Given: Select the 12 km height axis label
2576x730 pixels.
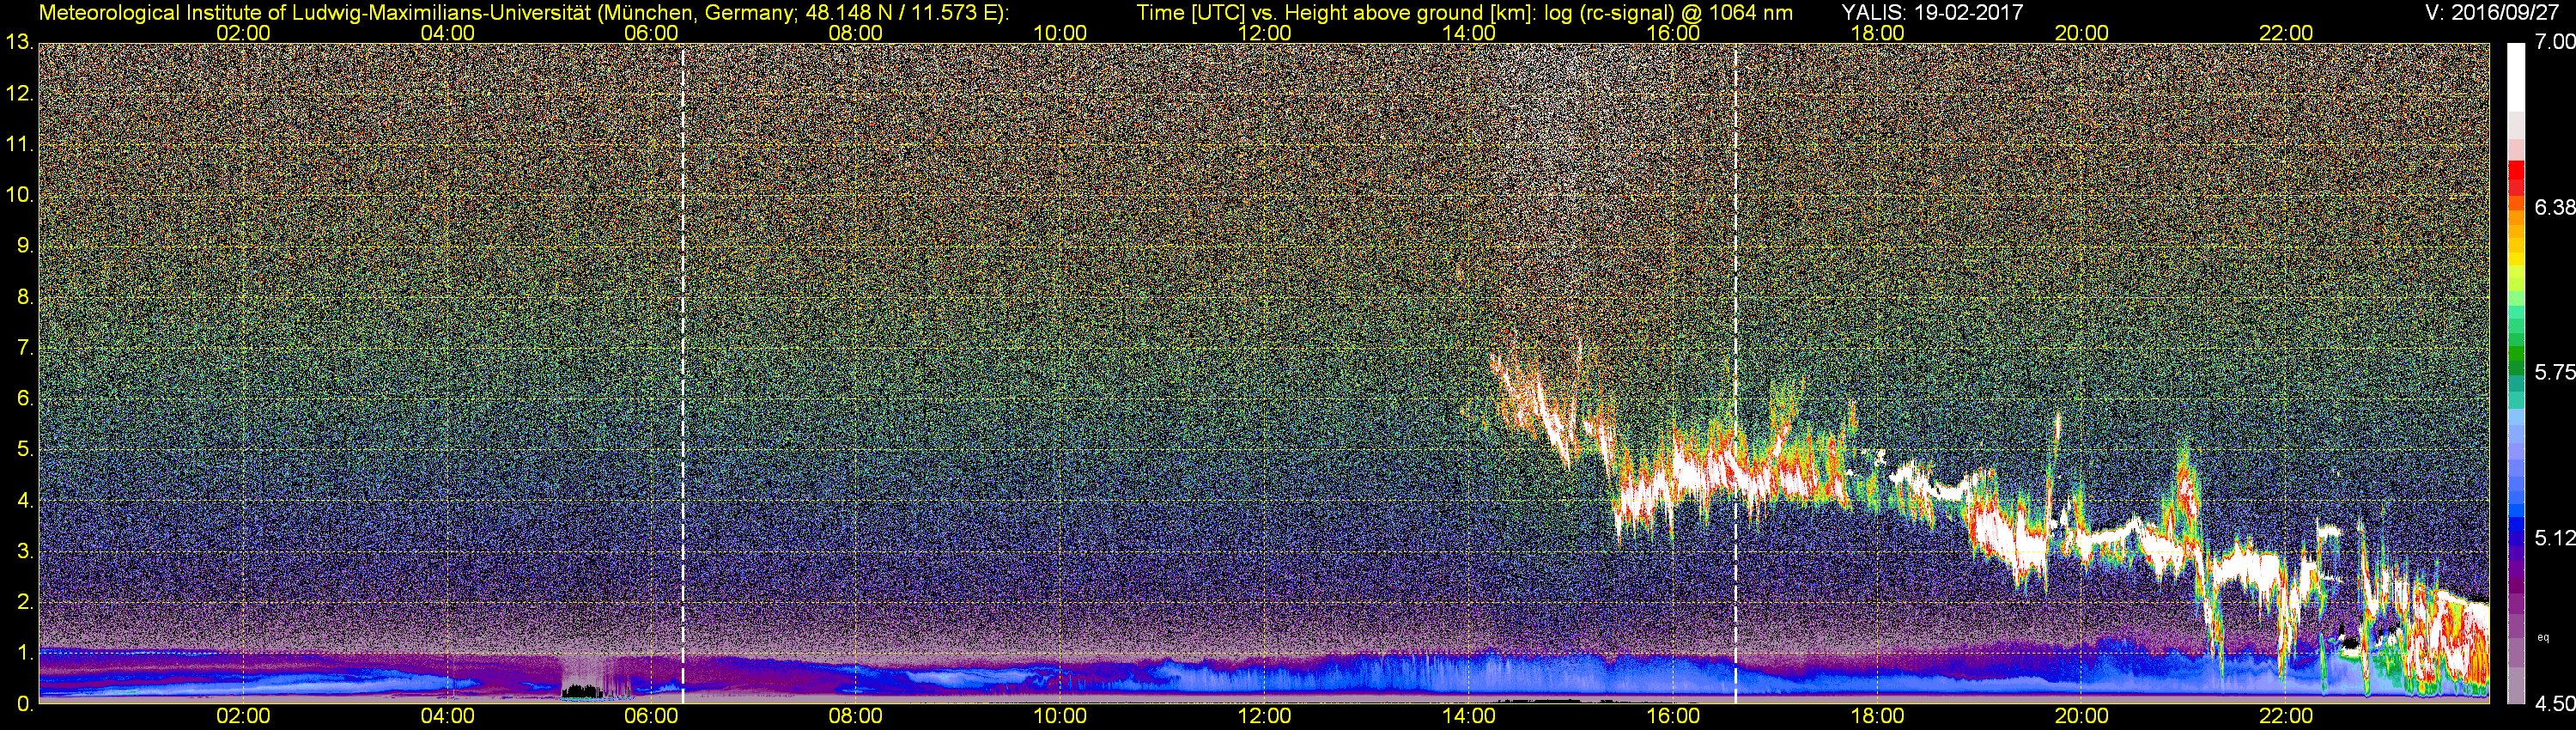Looking at the screenshot, I should [x=19, y=94].
